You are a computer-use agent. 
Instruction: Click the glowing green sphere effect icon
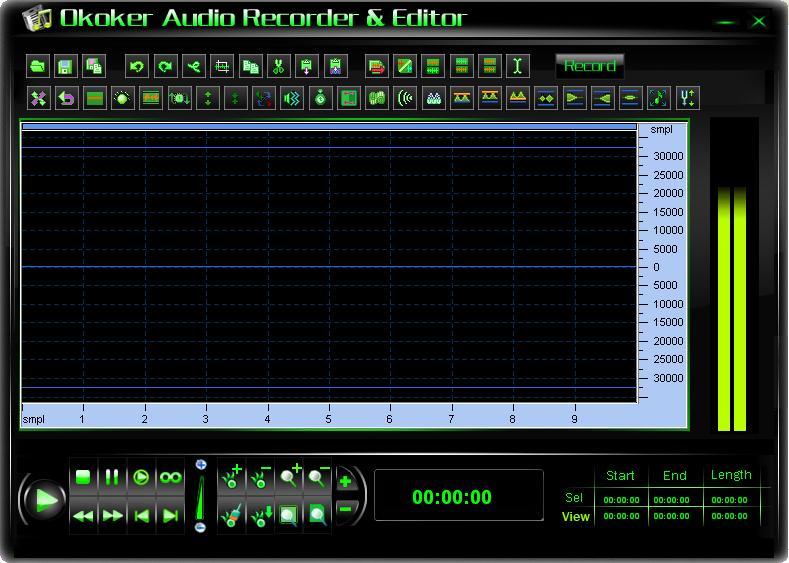pyautogui.click(x=123, y=98)
